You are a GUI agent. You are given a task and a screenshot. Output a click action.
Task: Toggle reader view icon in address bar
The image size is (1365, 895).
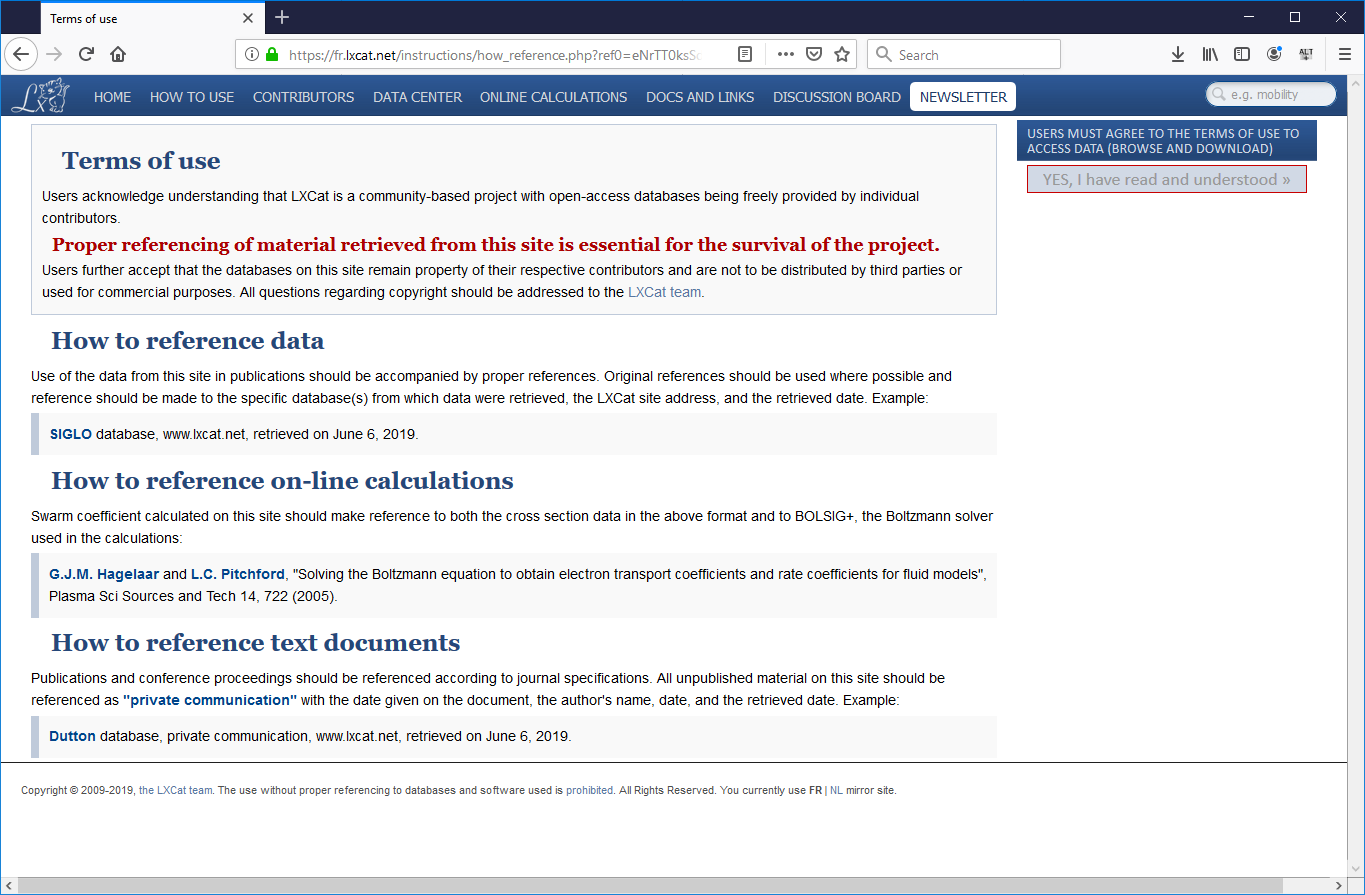click(x=745, y=54)
